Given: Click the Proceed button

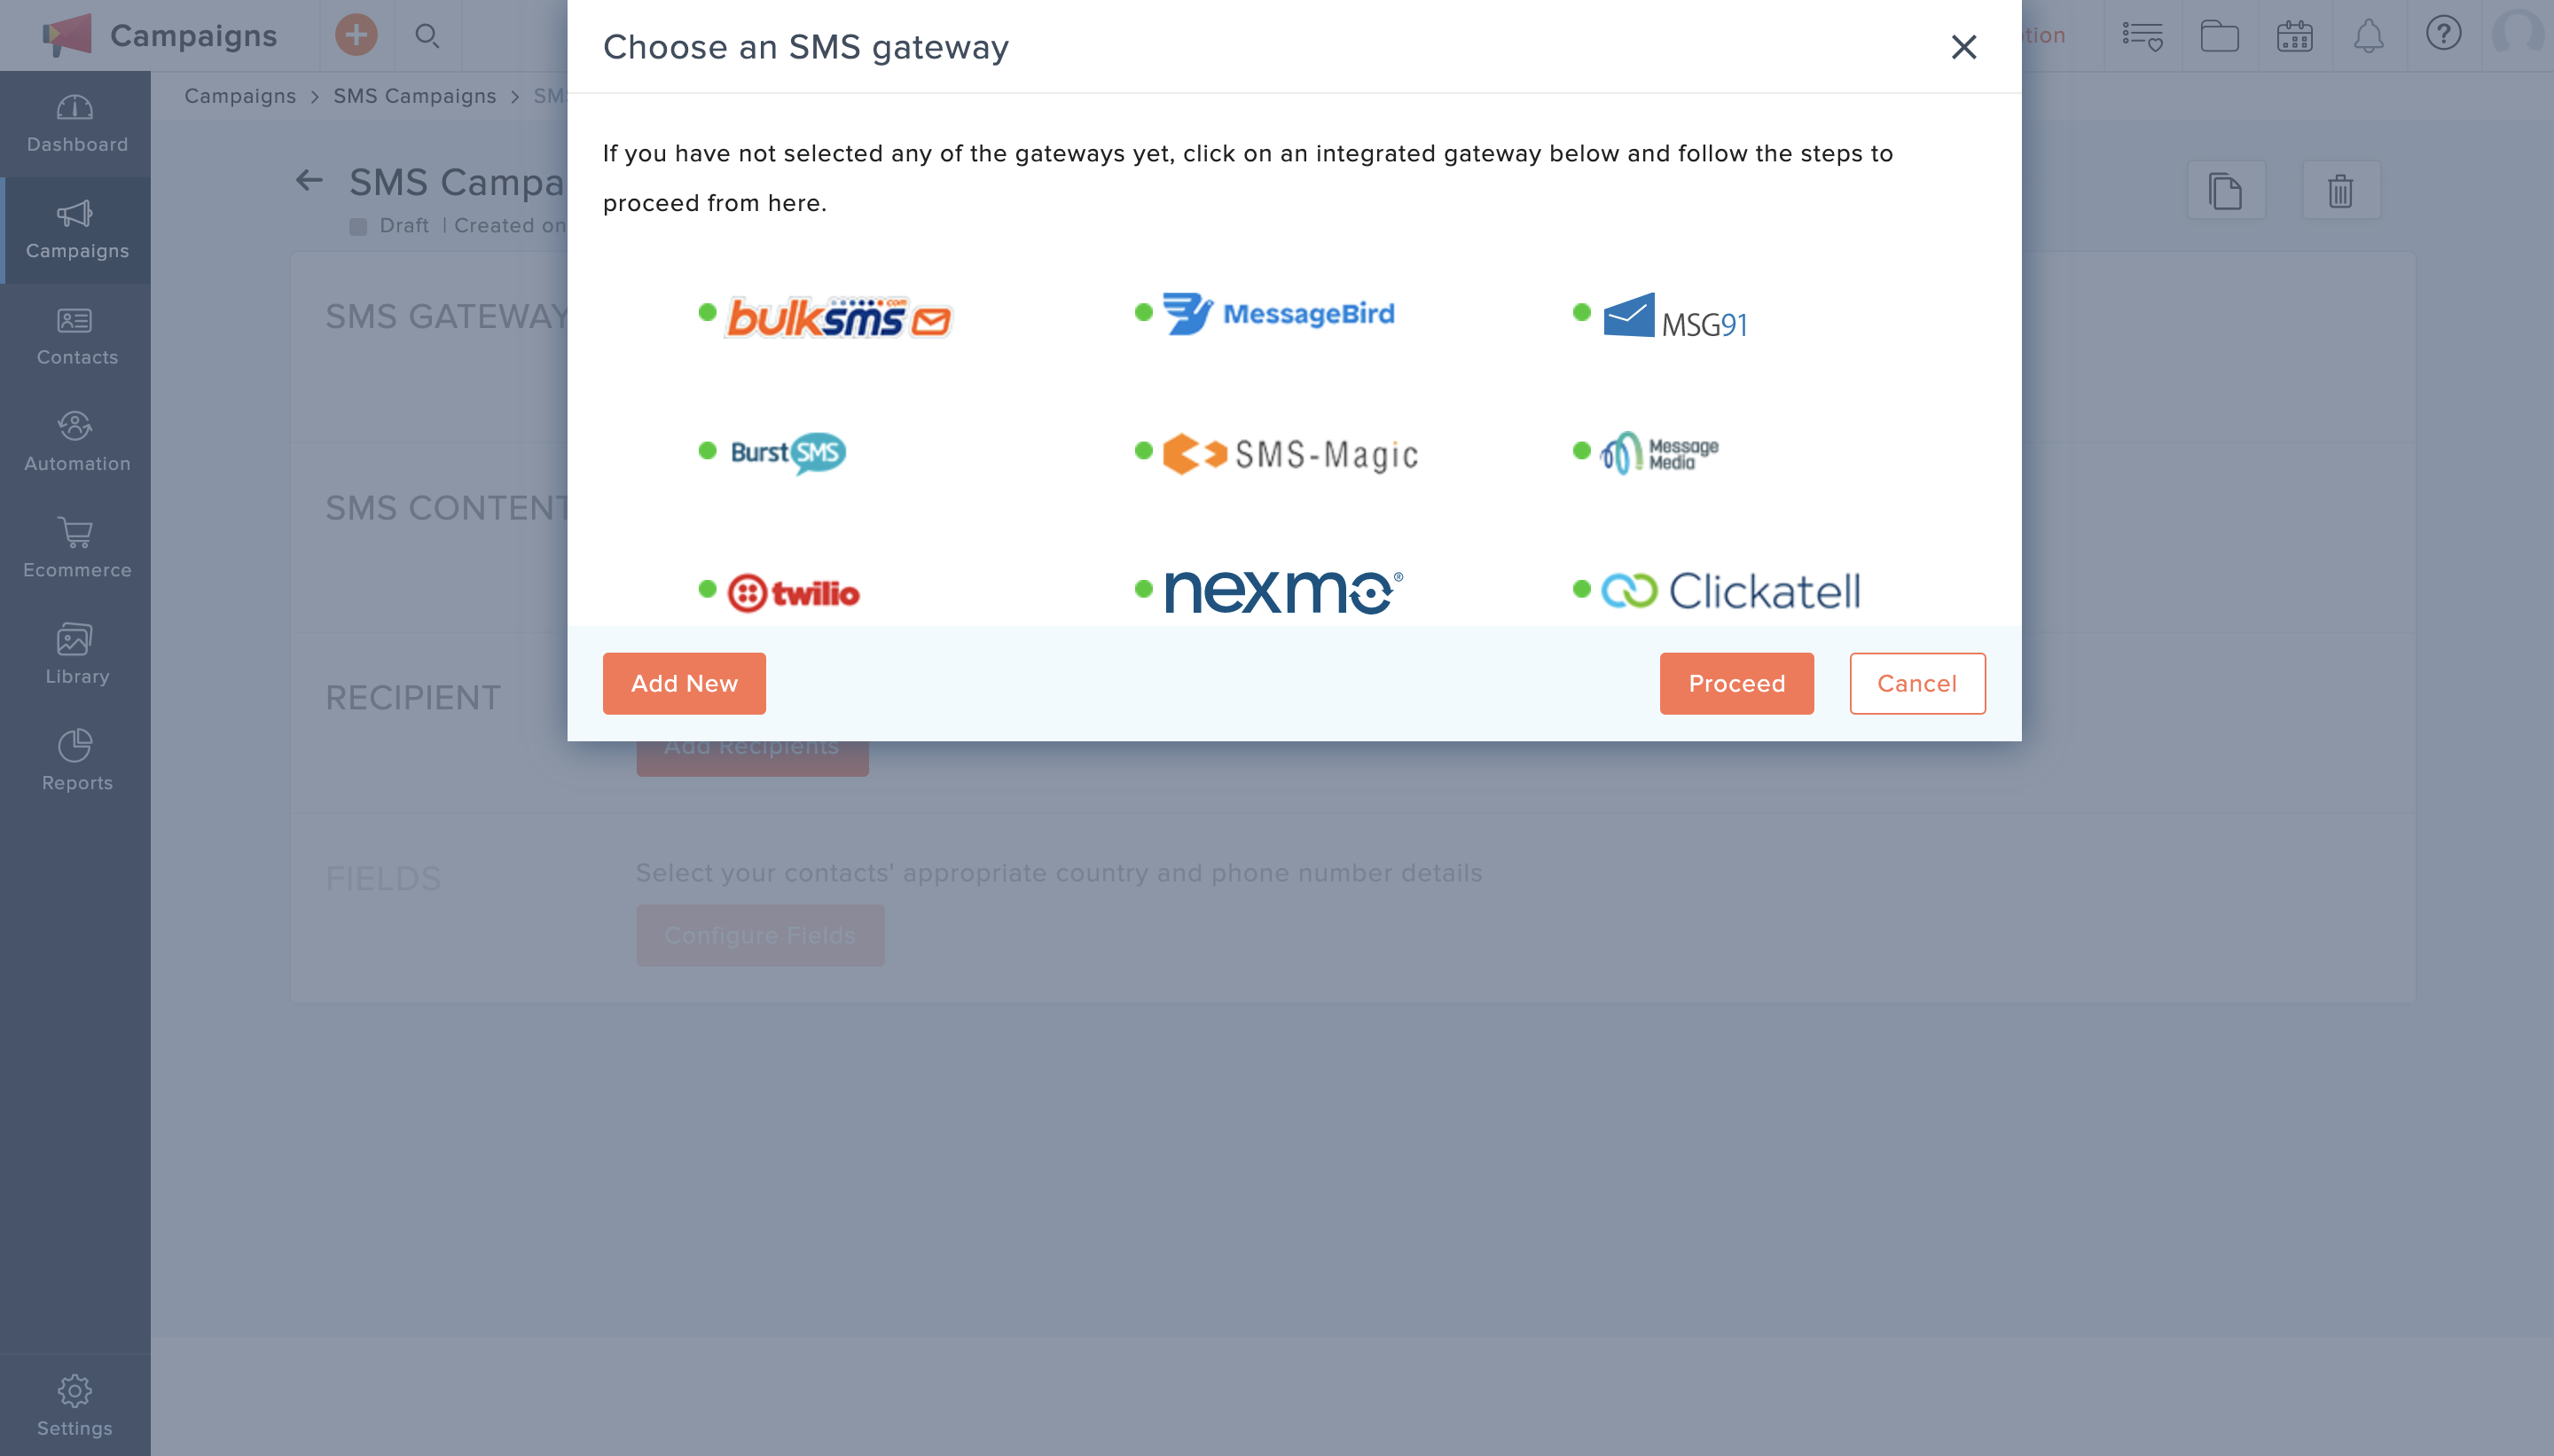Looking at the screenshot, I should coord(1736,683).
